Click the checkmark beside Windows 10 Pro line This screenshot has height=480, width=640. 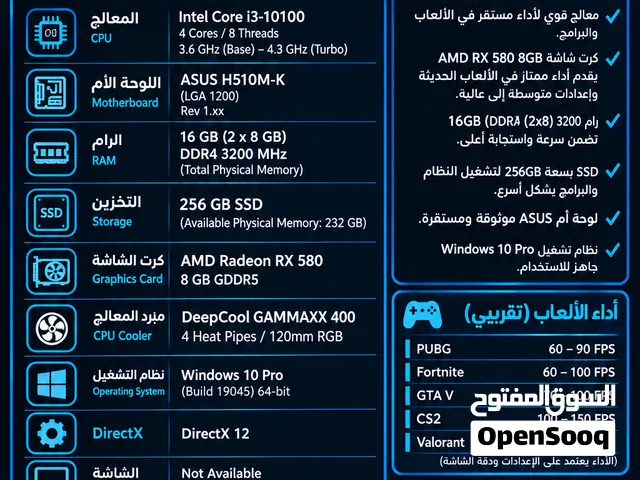612,249
